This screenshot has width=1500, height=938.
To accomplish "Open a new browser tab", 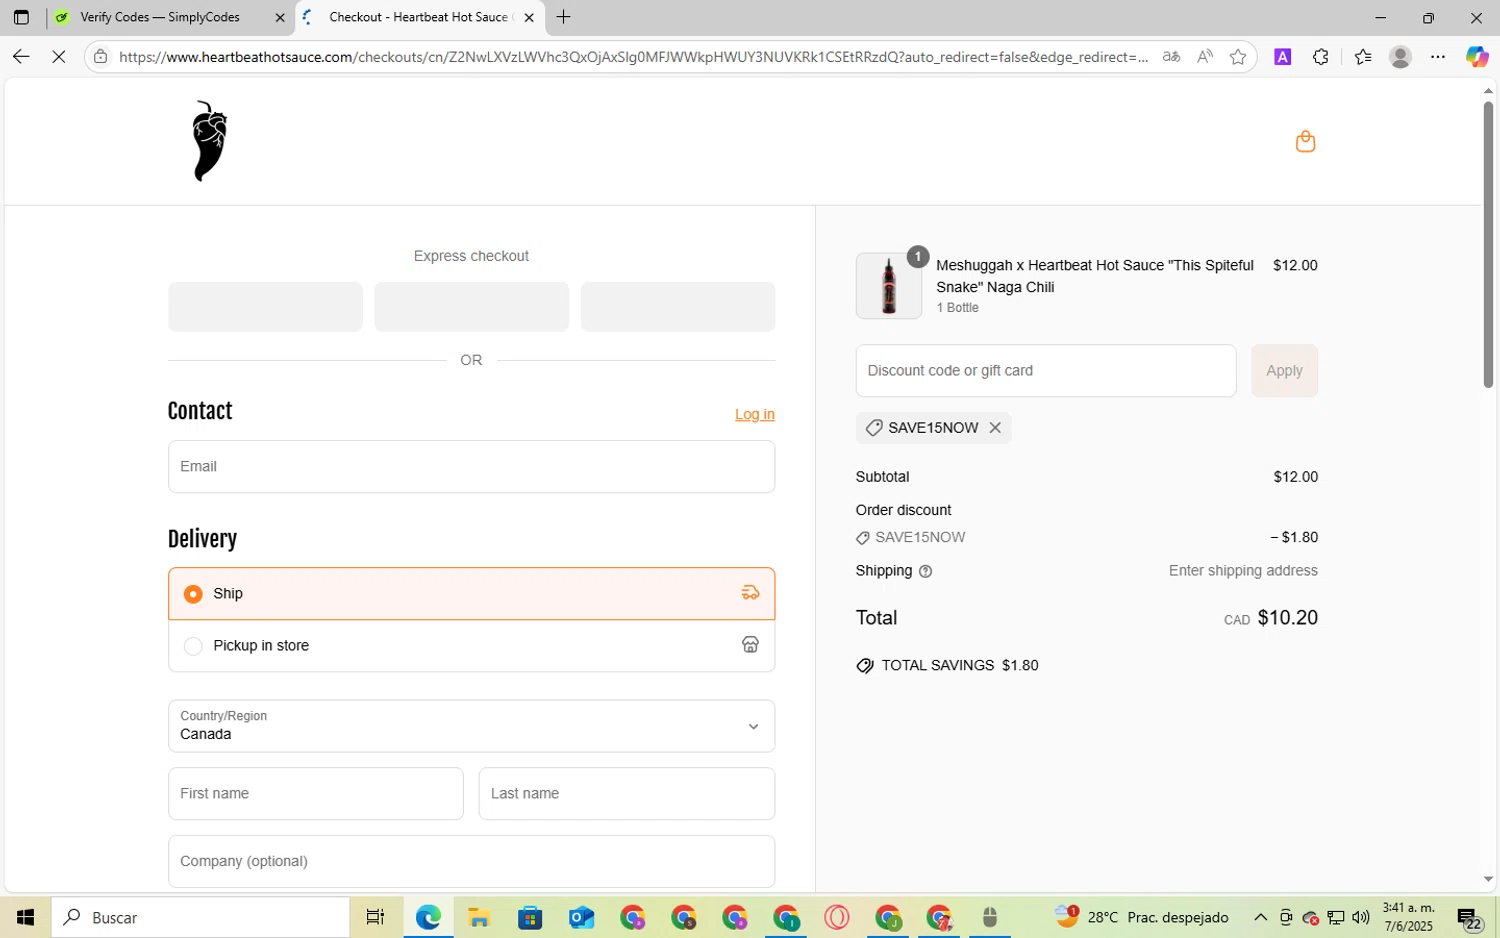I will click(564, 17).
